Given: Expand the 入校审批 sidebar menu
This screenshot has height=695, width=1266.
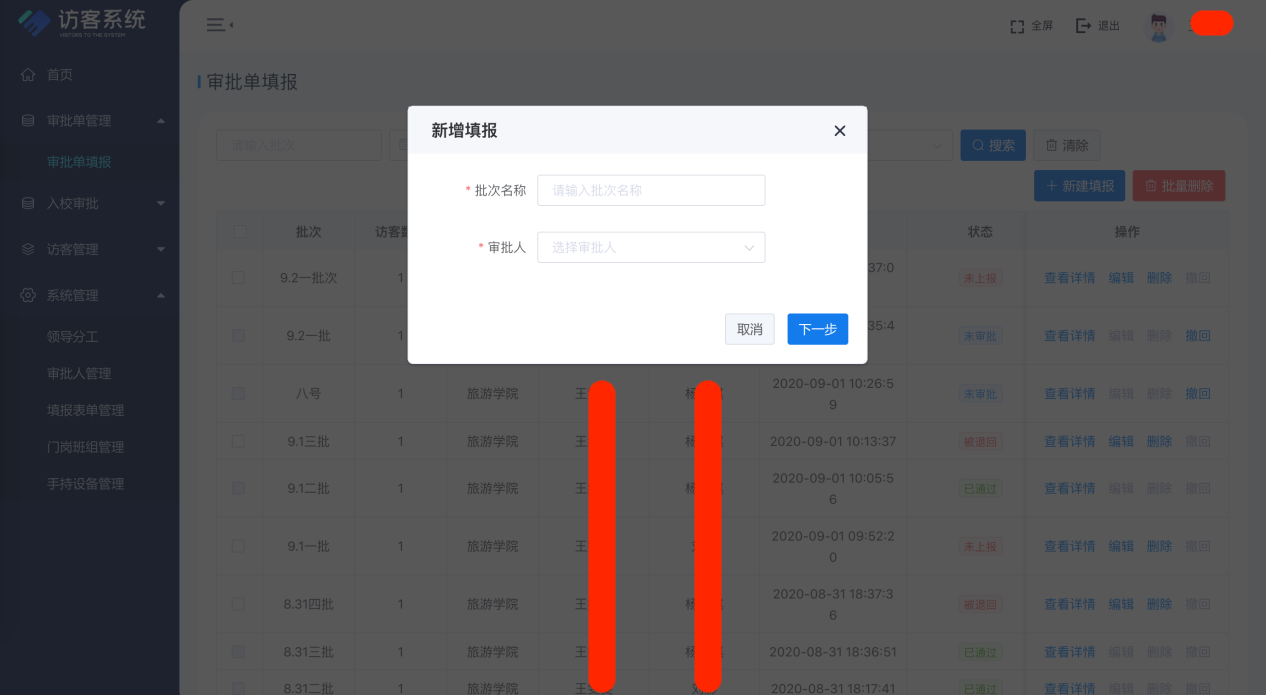Looking at the screenshot, I should click(x=90, y=204).
